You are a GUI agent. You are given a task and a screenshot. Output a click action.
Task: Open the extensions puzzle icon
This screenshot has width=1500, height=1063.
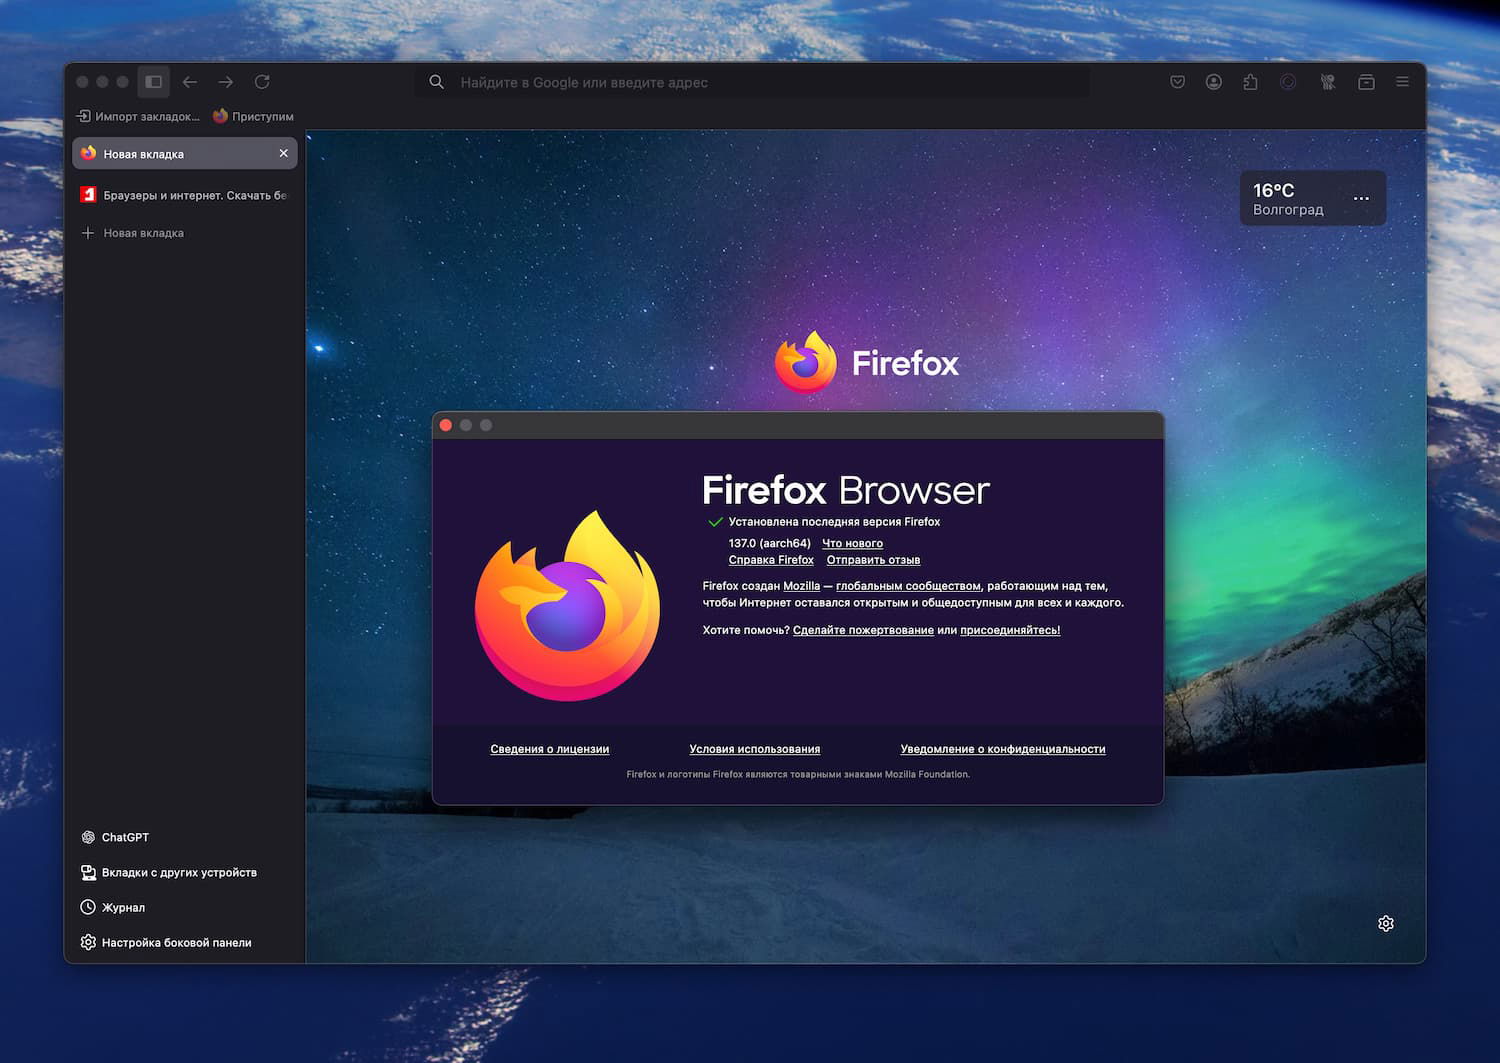point(1250,82)
